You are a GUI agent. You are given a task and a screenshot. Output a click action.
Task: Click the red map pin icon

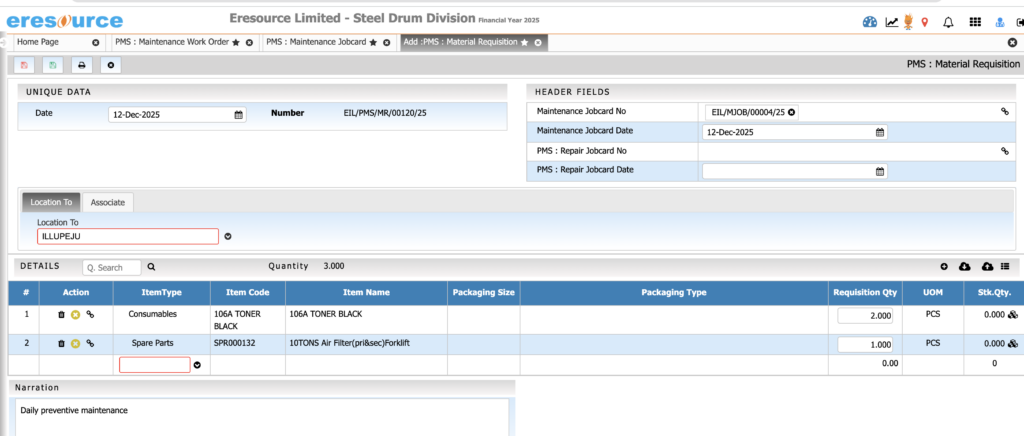tap(924, 22)
